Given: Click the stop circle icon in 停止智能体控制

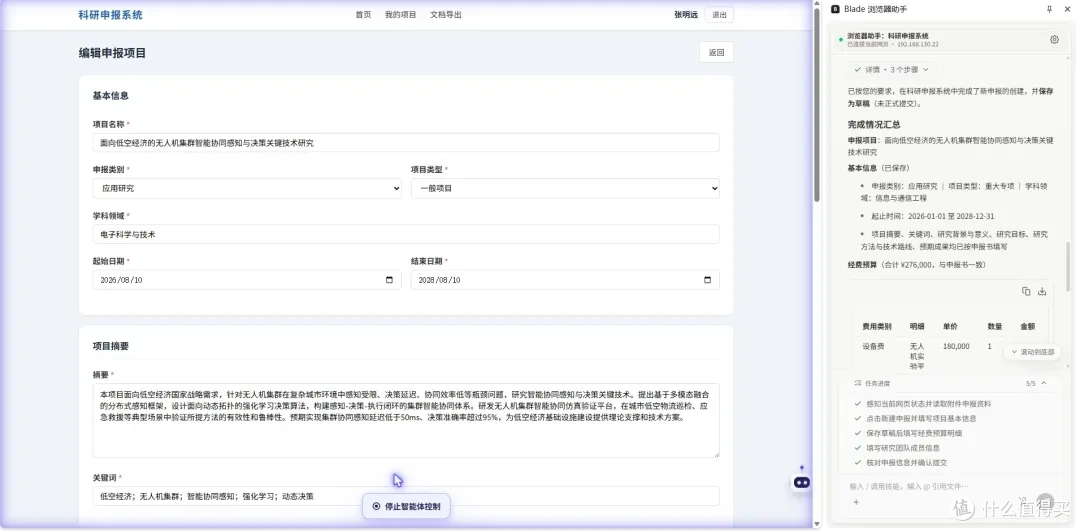Looking at the screenshot, I should pyautogui.click(x=376, y=506).
